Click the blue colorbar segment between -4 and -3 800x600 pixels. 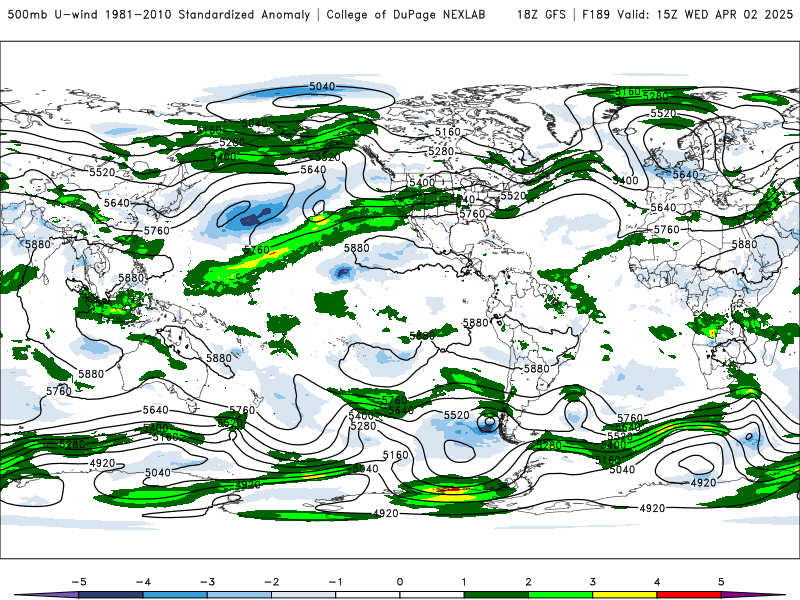tap(175, 595)
